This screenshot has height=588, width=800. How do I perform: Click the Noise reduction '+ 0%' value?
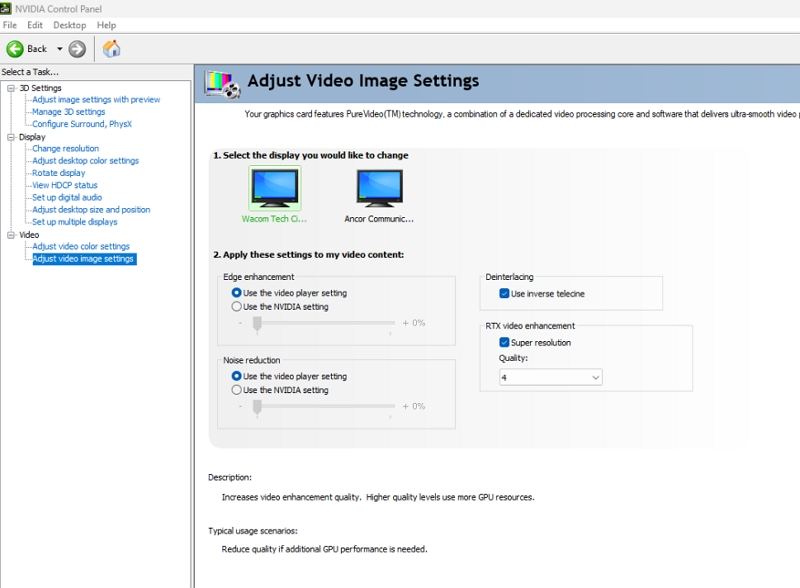pos(414,406)
